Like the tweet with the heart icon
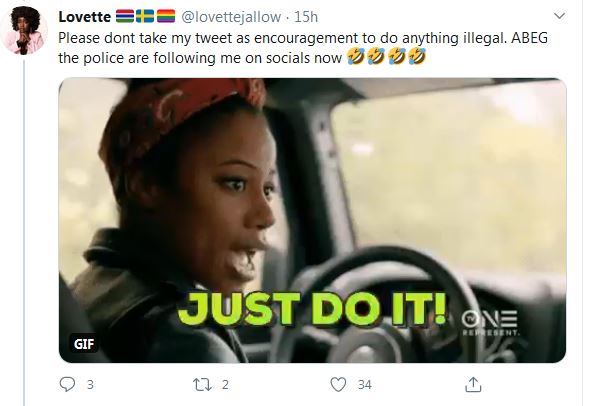 click(x=338, y=384)
